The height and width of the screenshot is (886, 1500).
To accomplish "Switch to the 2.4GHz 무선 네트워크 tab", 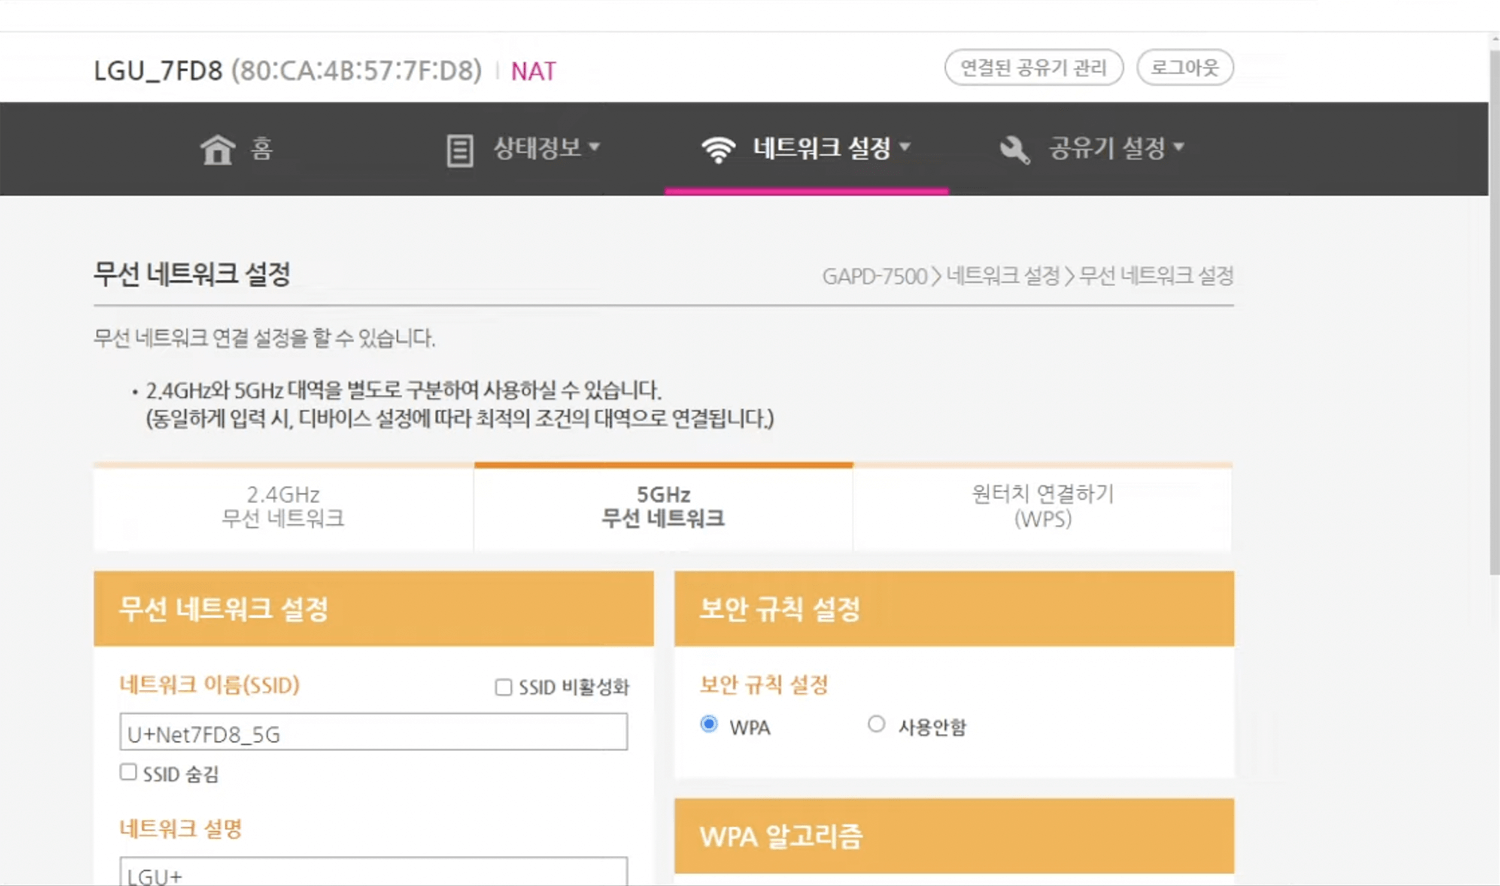I will pyautogui.click(x=283, y=506).
